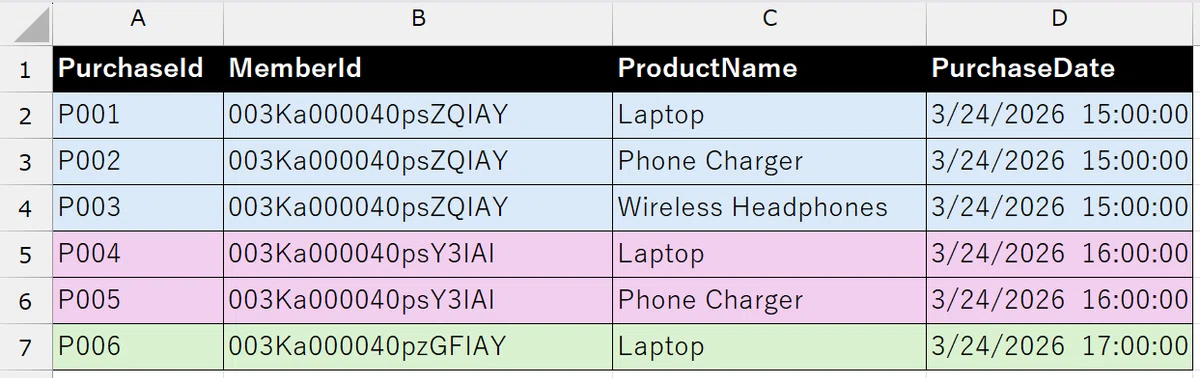
Task: Click the PurchaseDate header cell
Action: click(x=1061, y=68)
